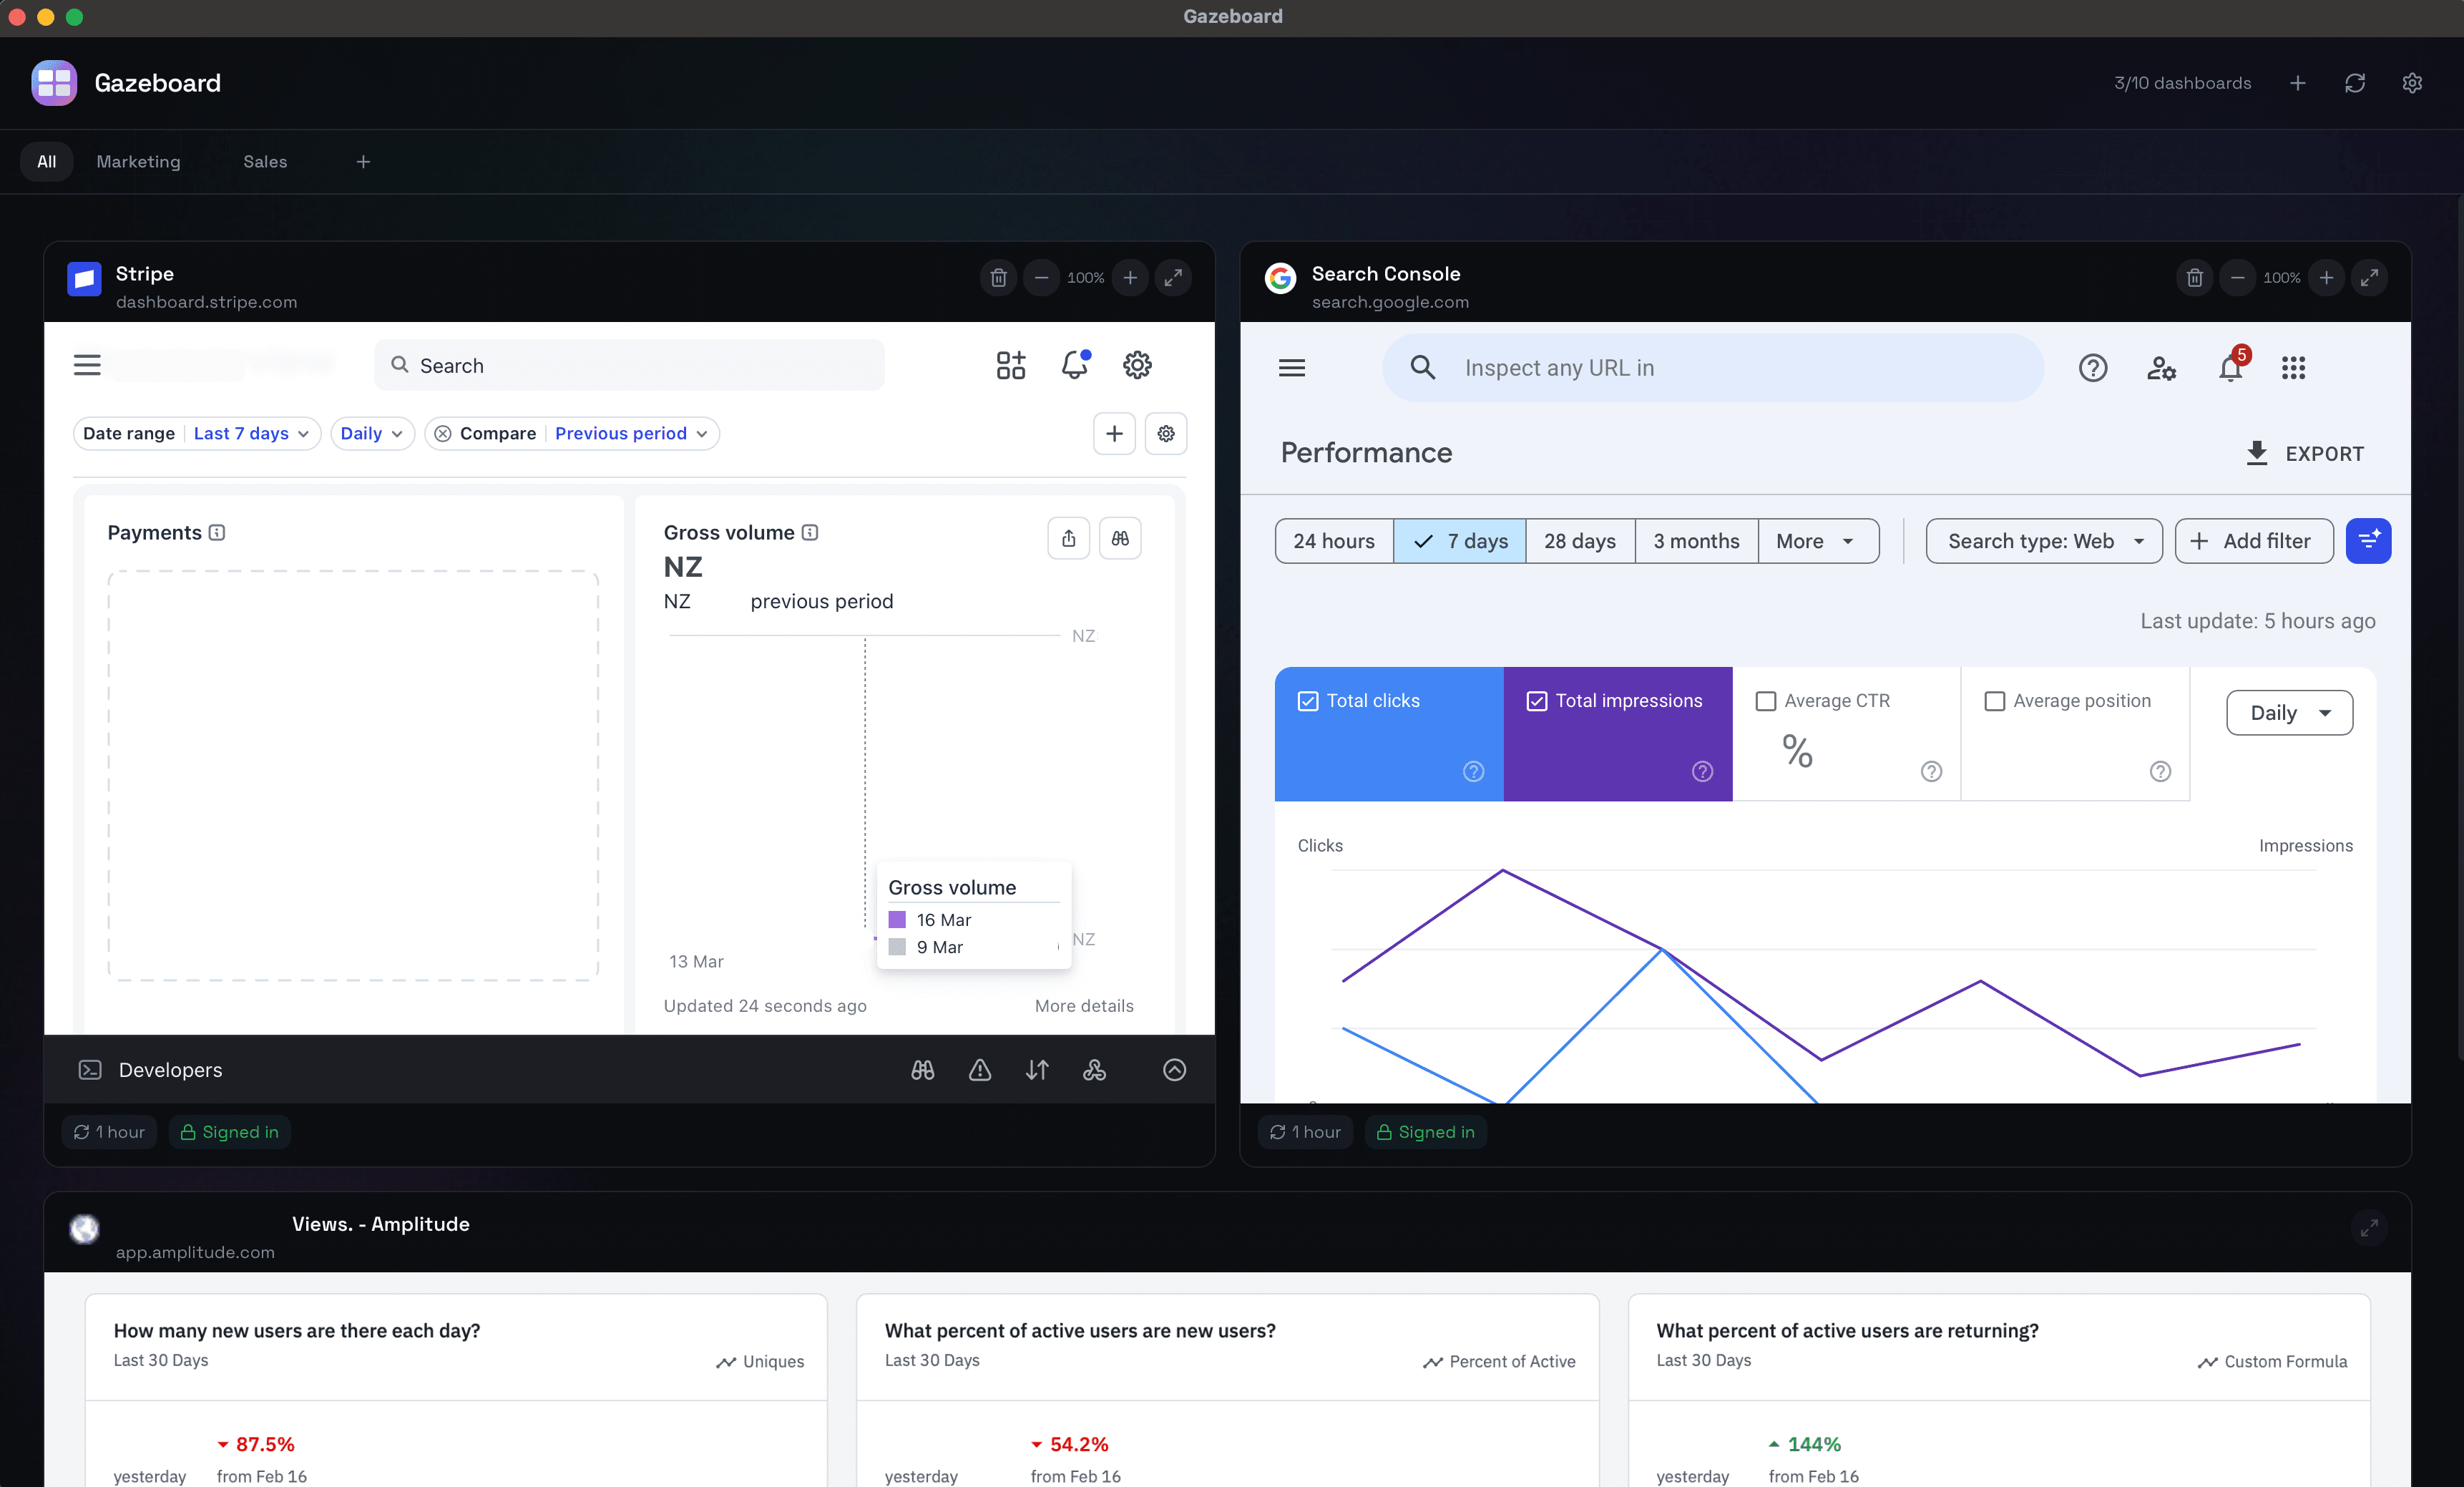Enable the Average position checkbox
Viewport: 2464px width, 1487px height.
pos(1996,701)
